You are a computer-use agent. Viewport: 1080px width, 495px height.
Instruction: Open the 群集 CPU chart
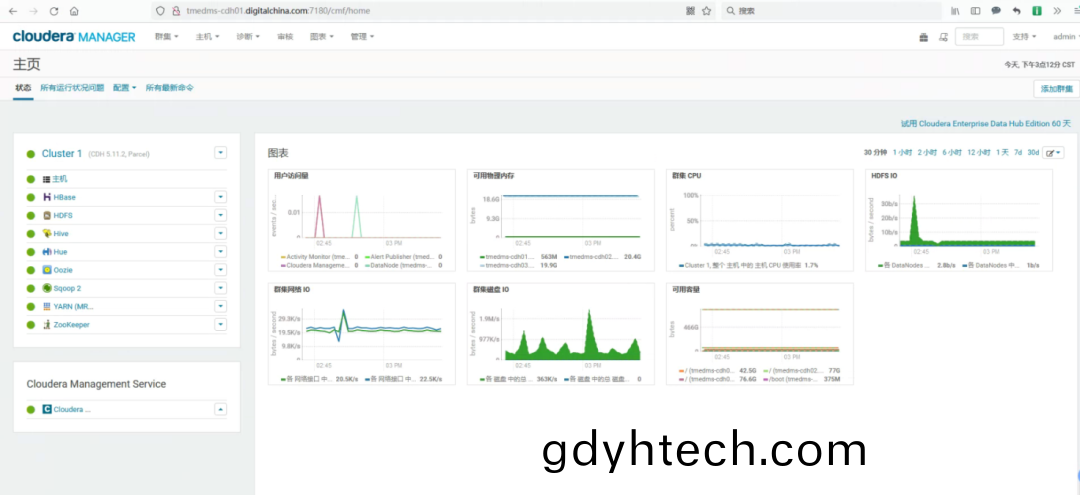[759, 220]
